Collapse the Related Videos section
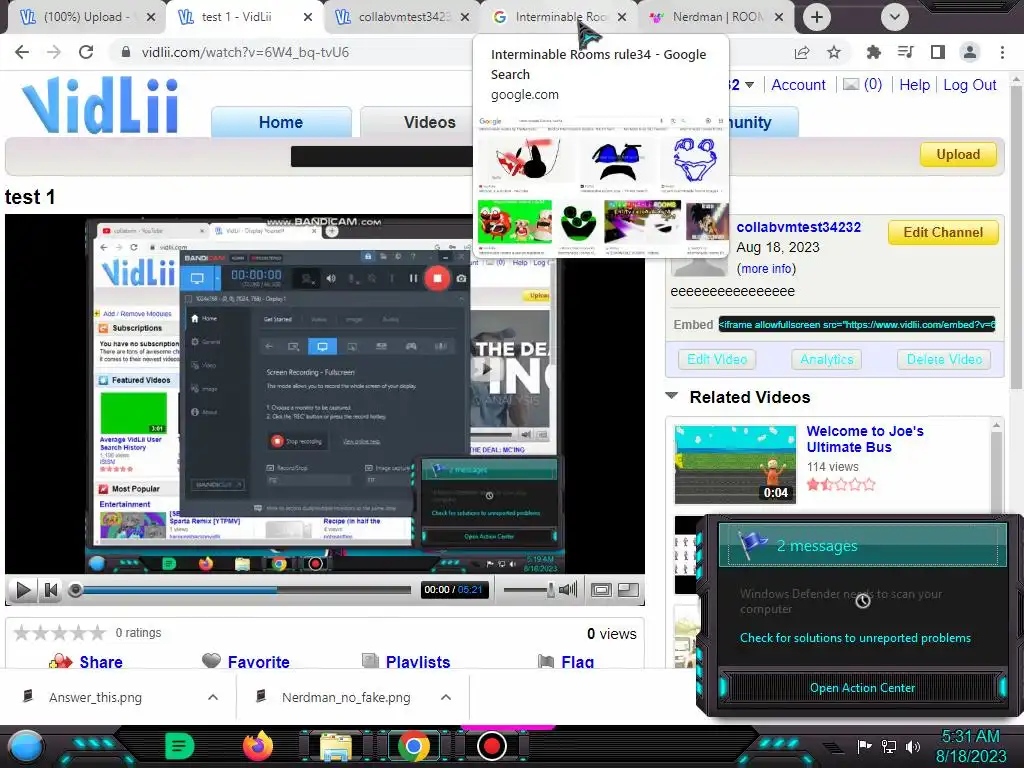This screenshot has height=768, width=1024. point(671,396)
